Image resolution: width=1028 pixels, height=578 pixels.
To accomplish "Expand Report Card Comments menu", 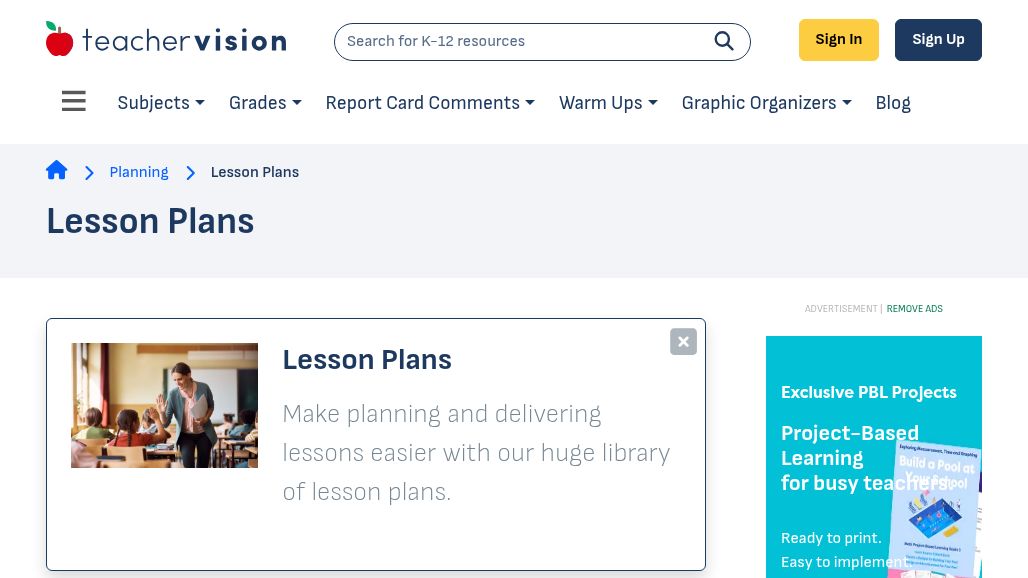I will coord(430,103).
